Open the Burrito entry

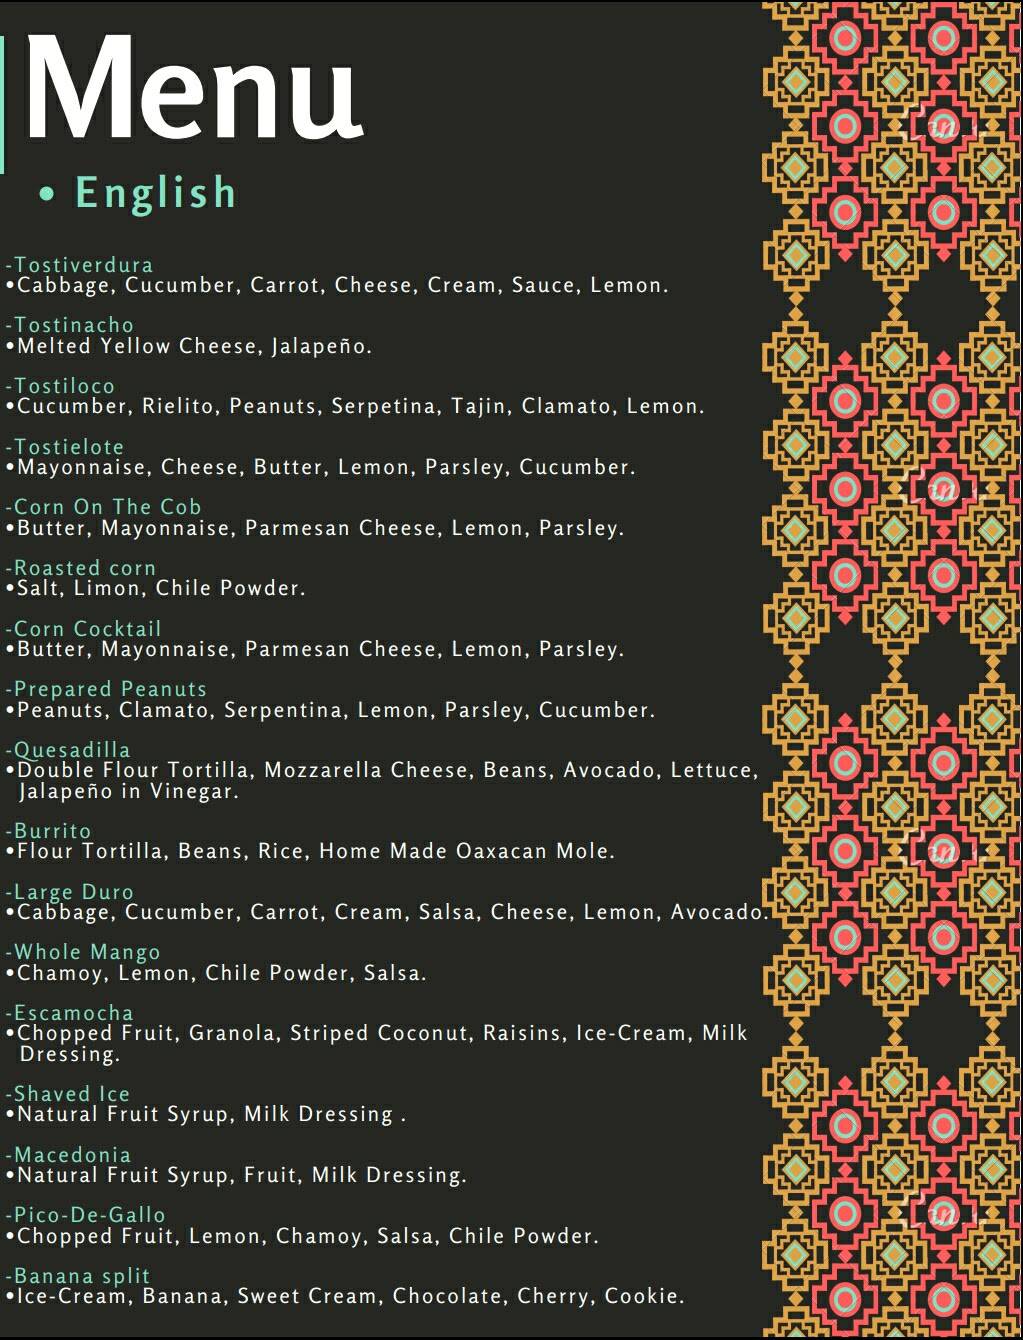(51, 831)
